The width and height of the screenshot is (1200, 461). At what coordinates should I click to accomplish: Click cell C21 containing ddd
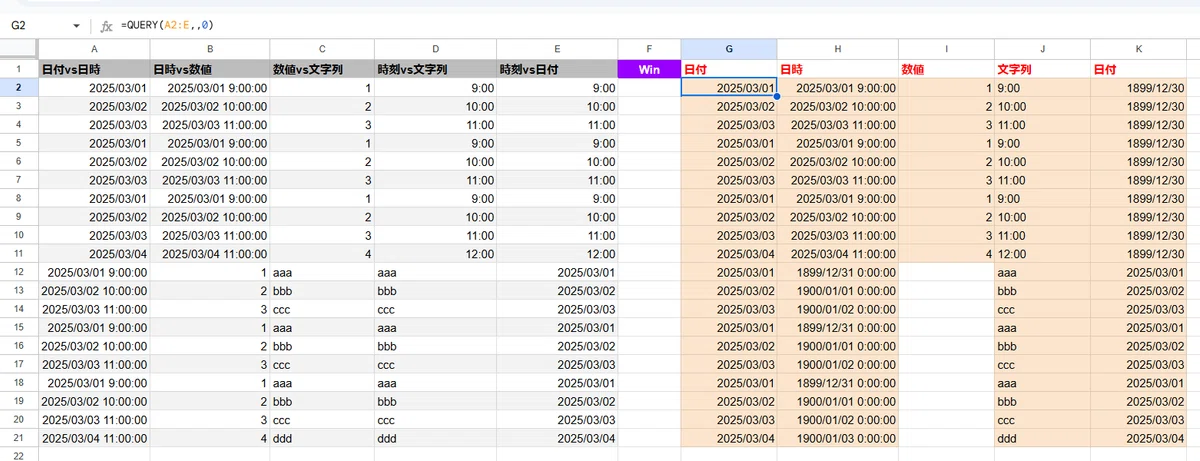(322, 438)
